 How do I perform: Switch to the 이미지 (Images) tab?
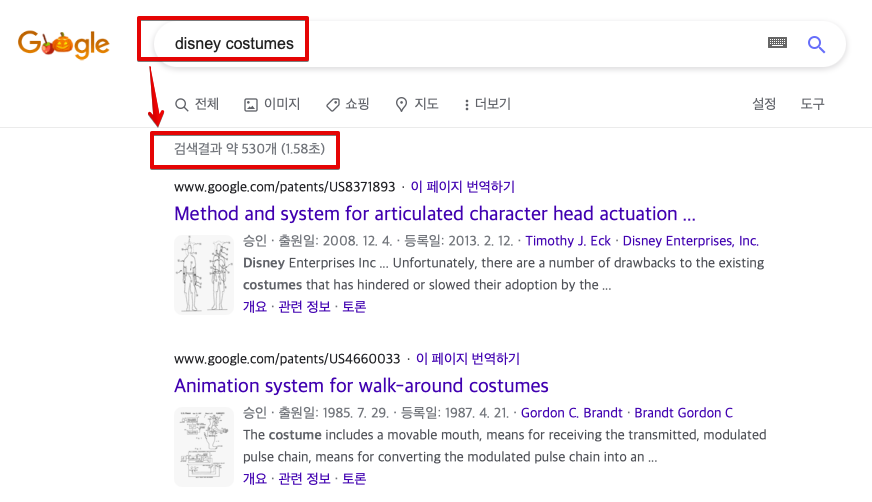pyautogui.click(x=272, y=104)
